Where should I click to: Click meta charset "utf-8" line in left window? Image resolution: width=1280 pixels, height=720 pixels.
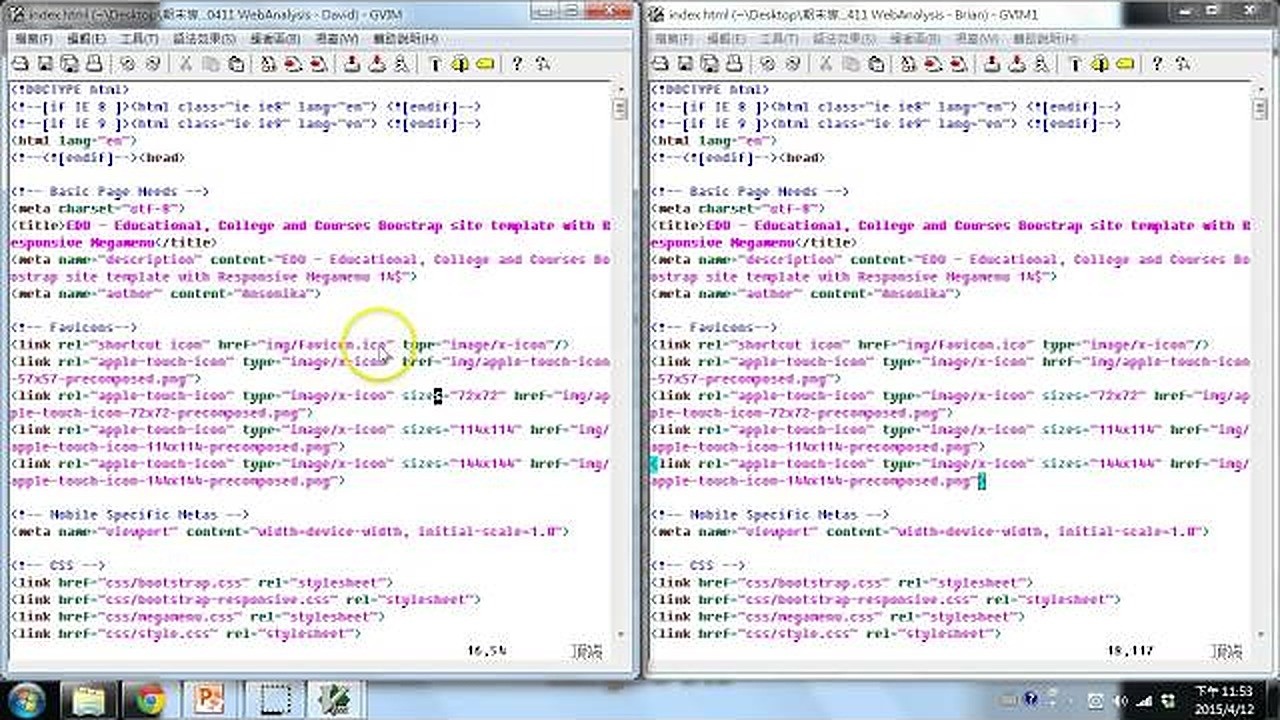point(98,208)
